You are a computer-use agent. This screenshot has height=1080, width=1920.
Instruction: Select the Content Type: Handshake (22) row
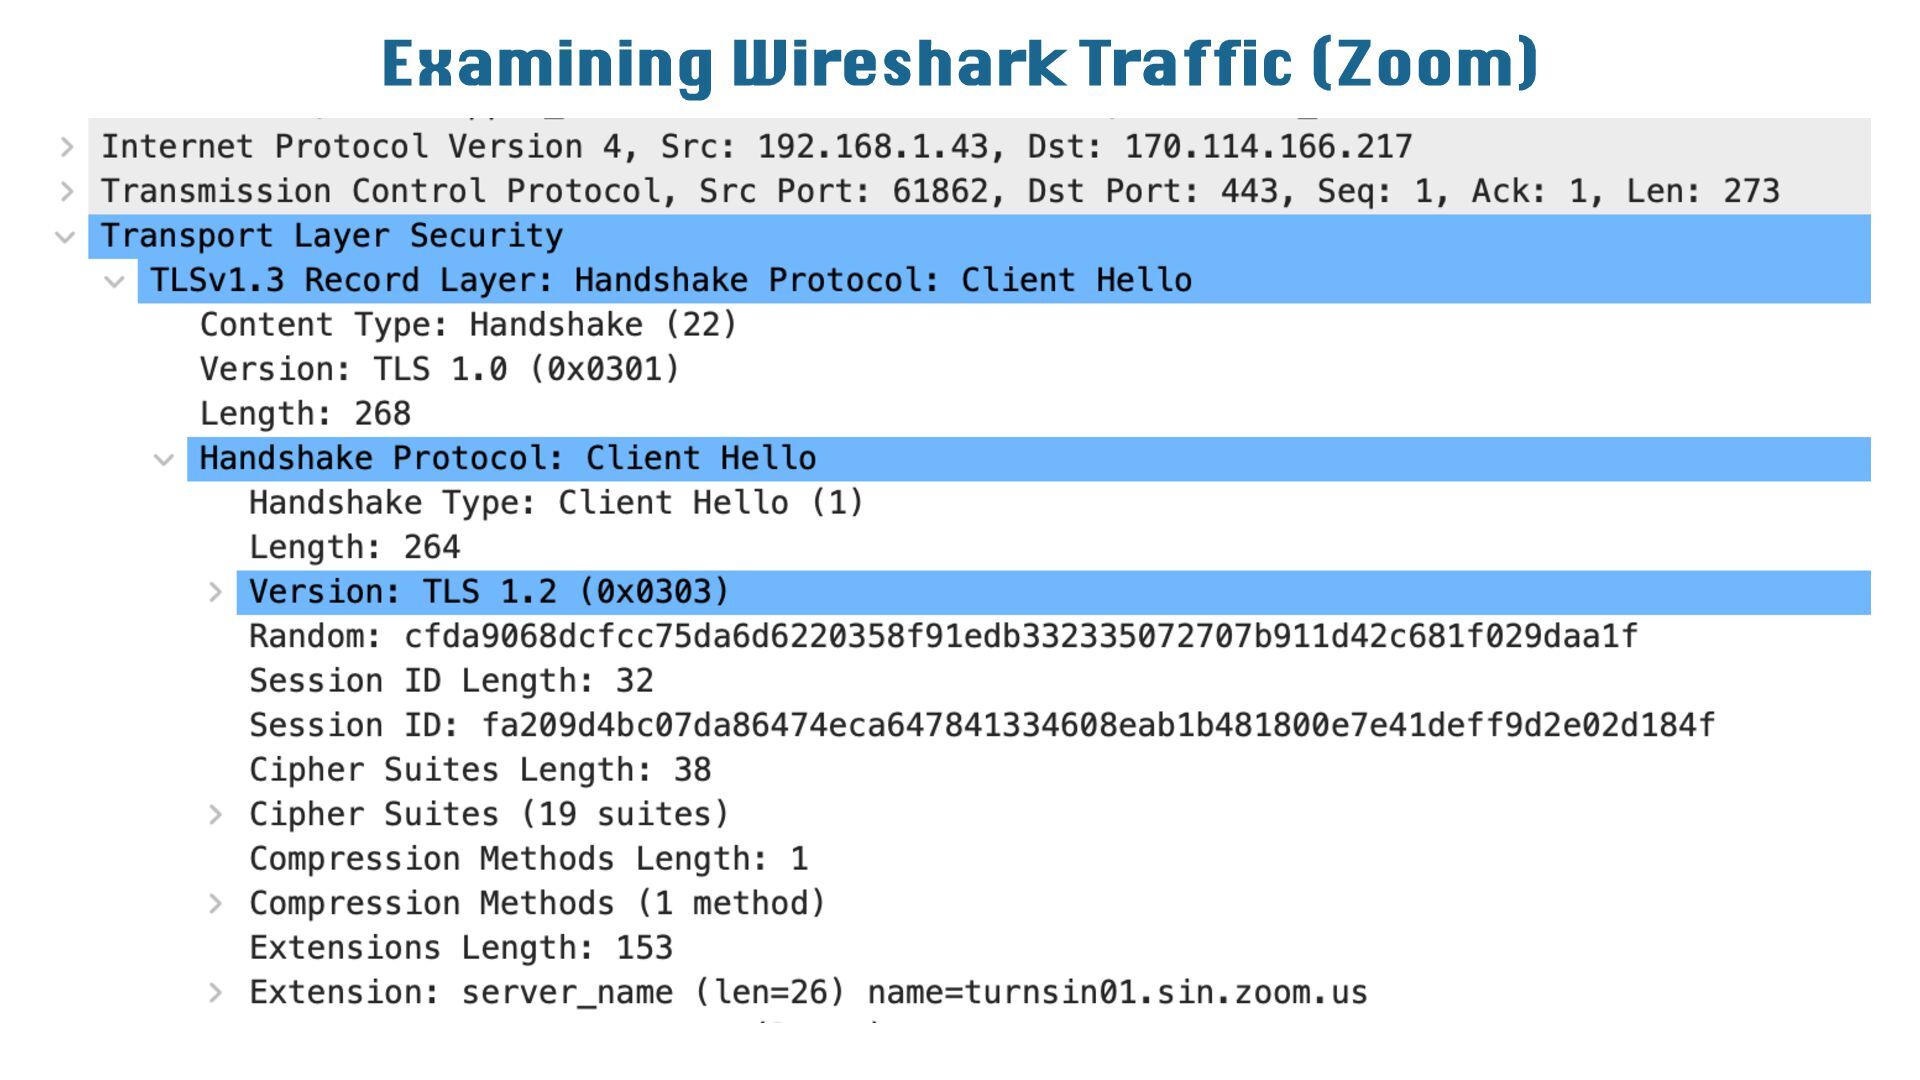point(468,325)
